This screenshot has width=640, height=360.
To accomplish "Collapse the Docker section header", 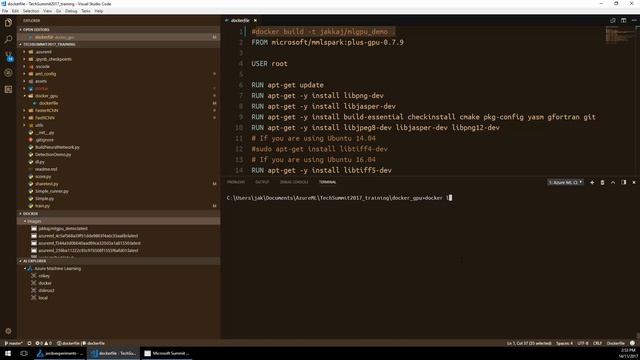I will coord(118,213).
